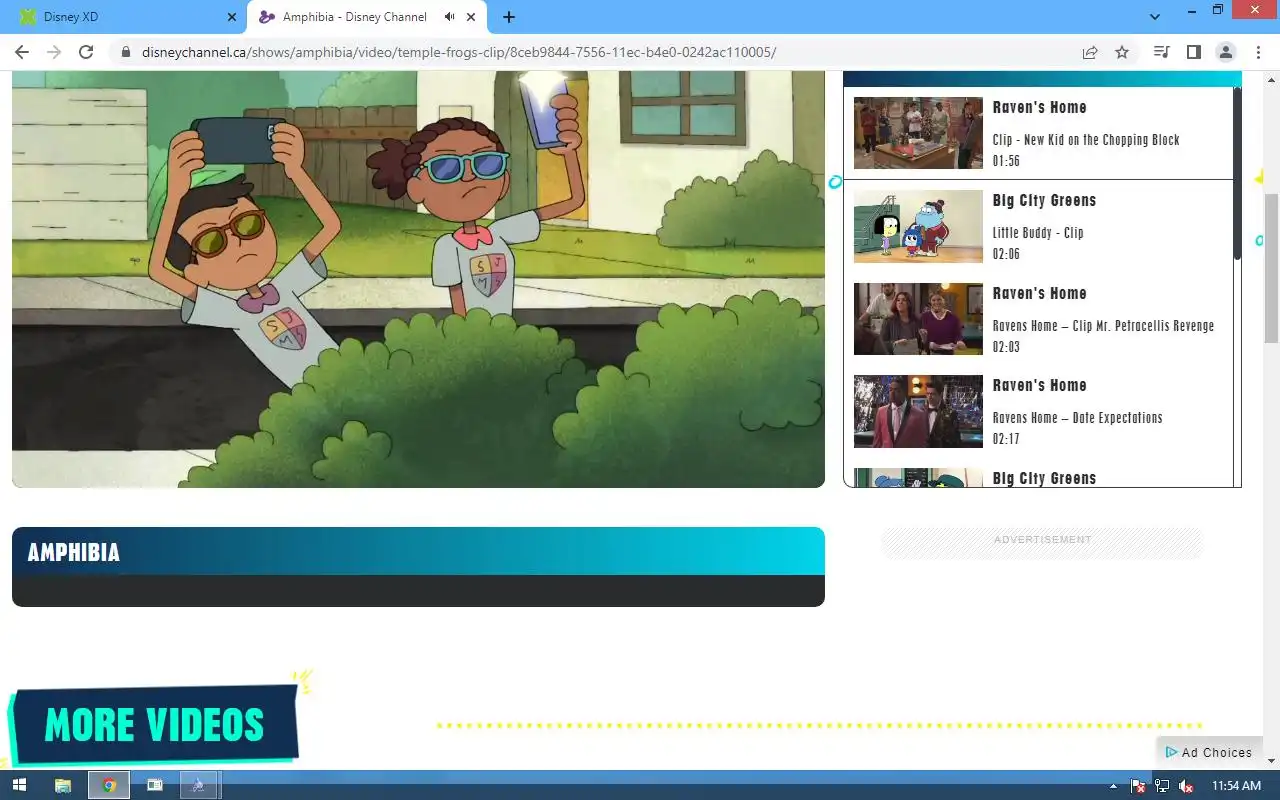Go back to the previous page
Screen dimensions: 1280x800
[x=22, y=52]
